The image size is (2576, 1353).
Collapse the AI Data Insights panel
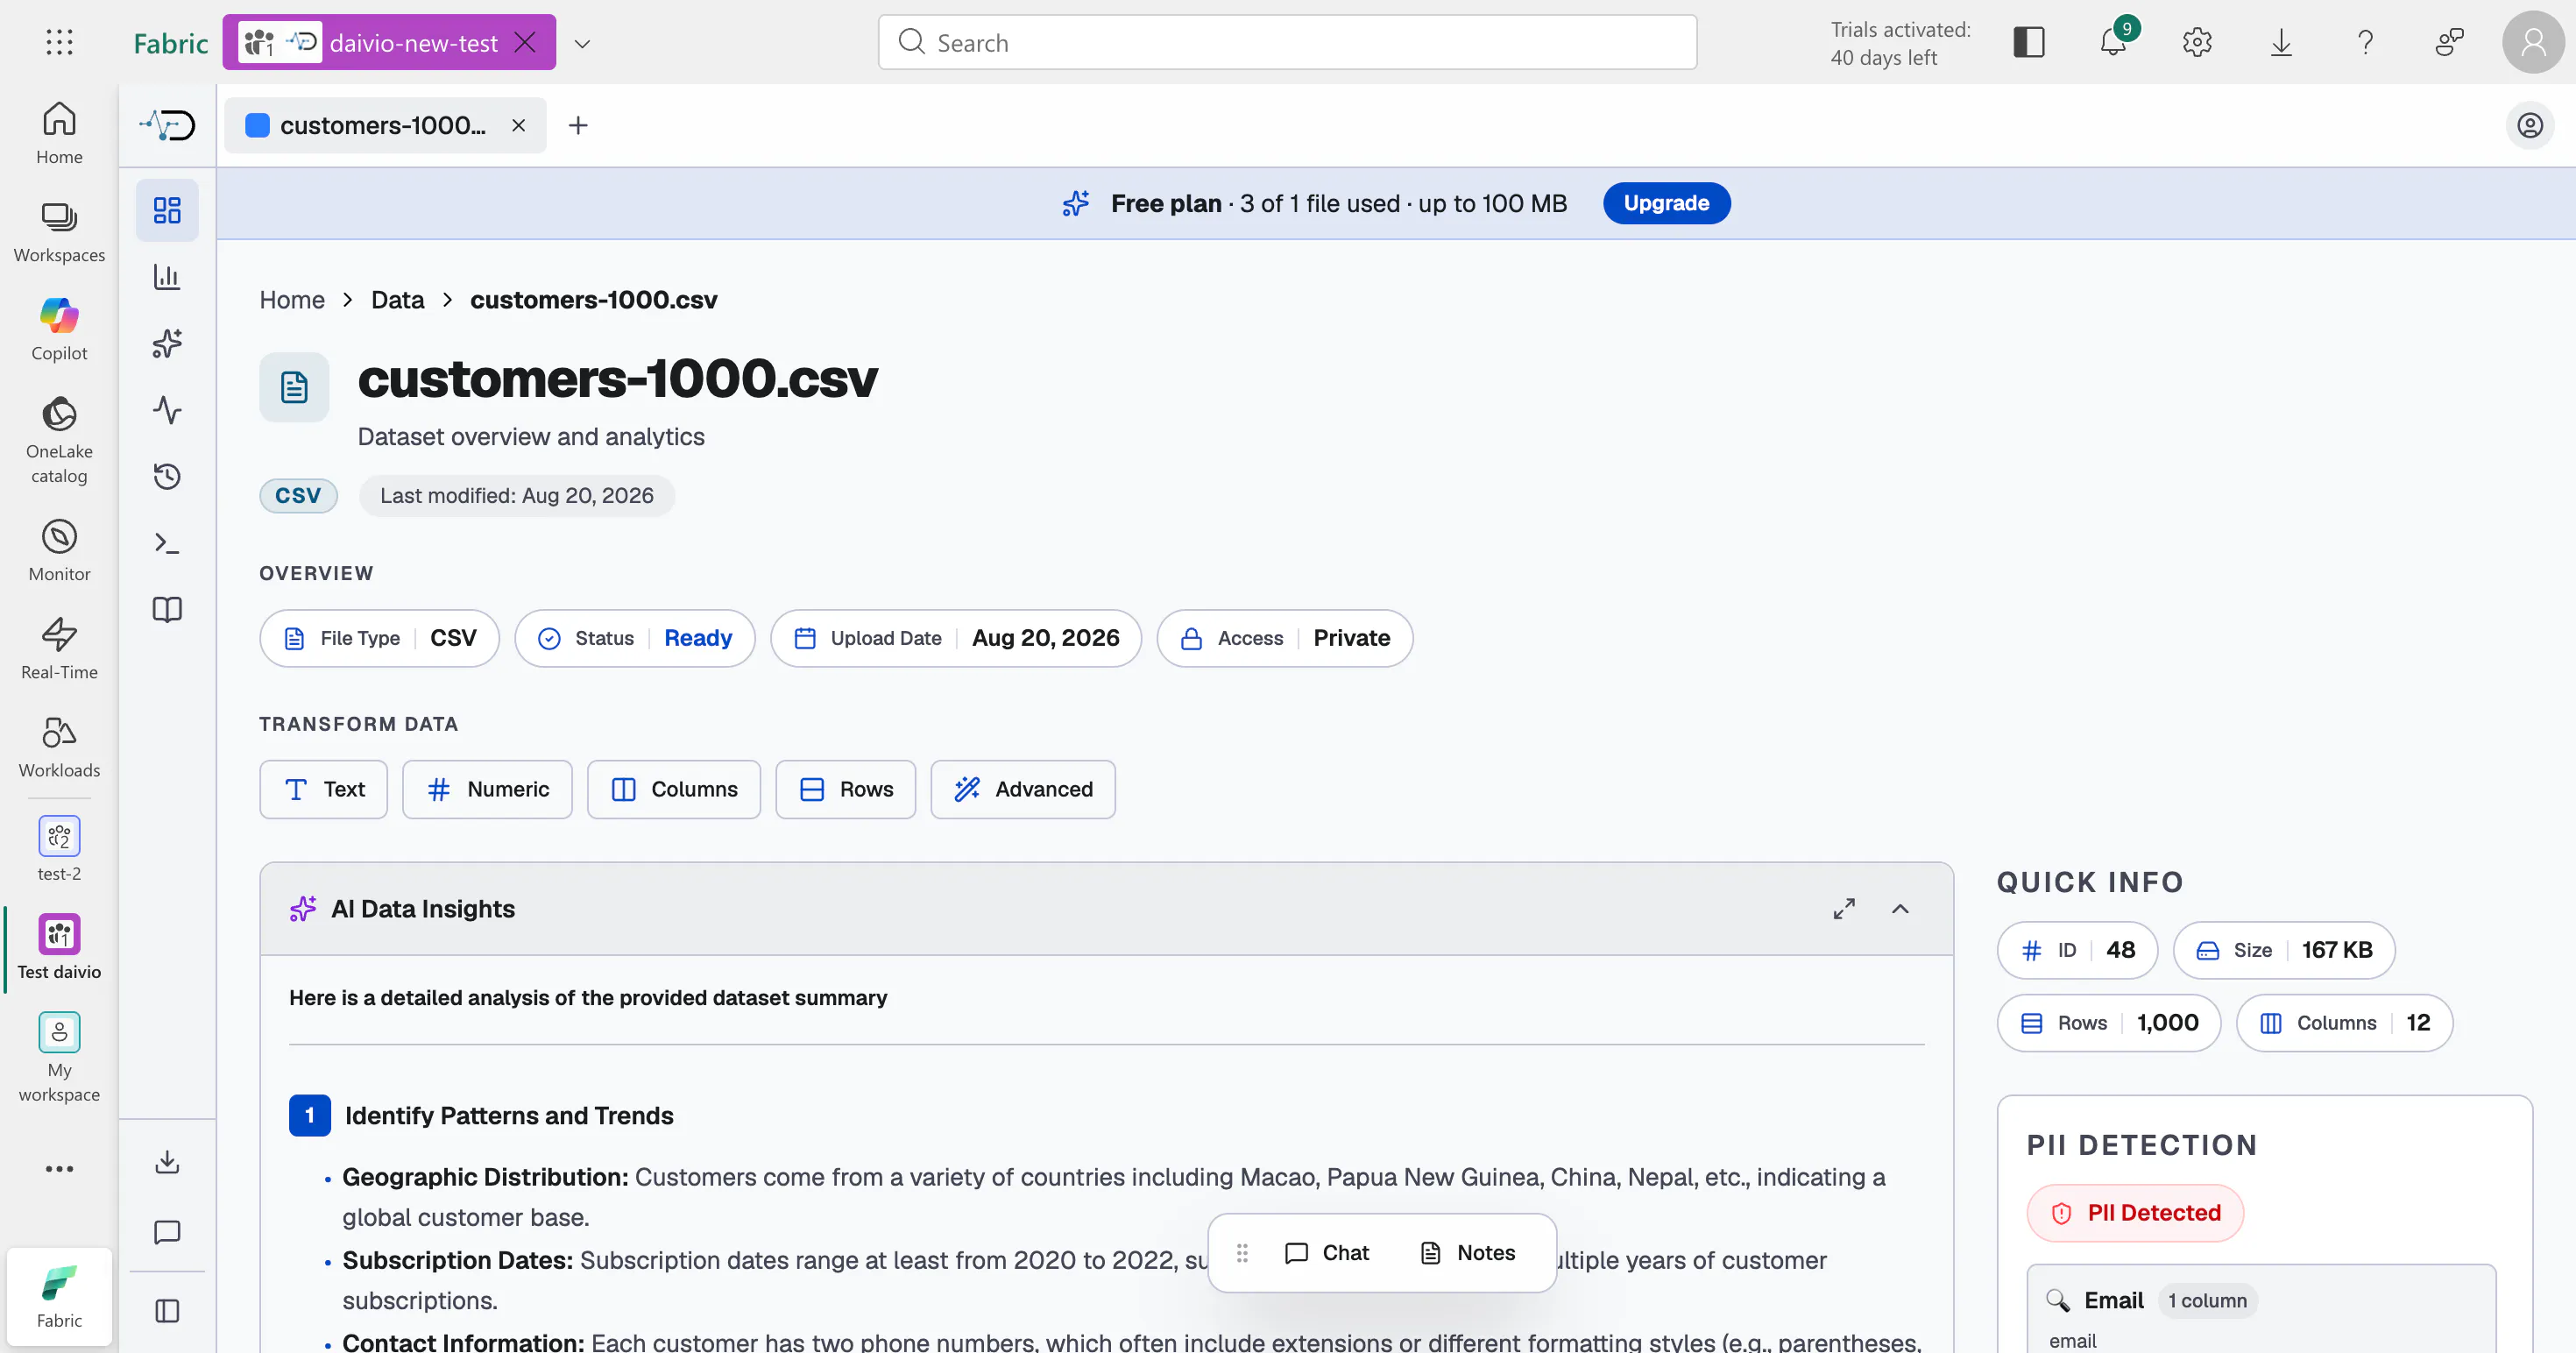coord(1900,908)
